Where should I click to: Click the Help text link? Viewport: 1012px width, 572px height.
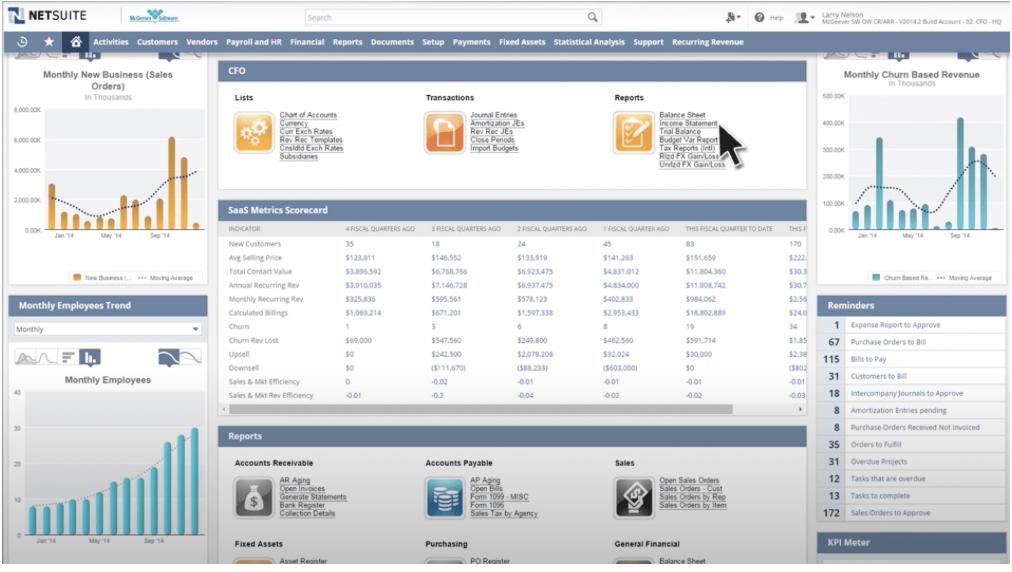coord(776,18)
